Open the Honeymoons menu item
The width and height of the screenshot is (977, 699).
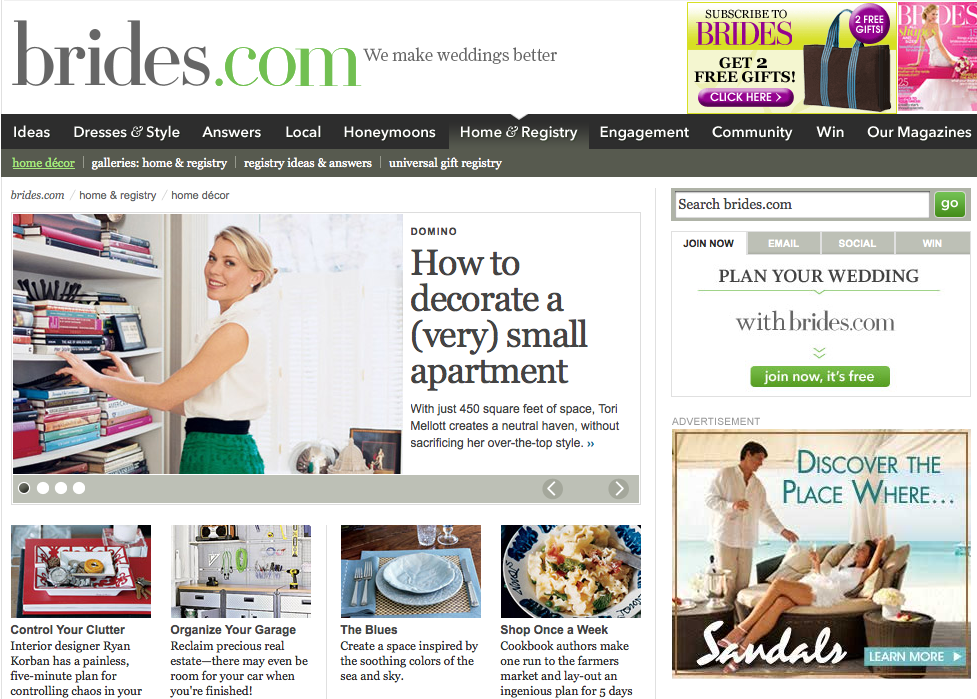pyautogui.click(x=389, y=132)
